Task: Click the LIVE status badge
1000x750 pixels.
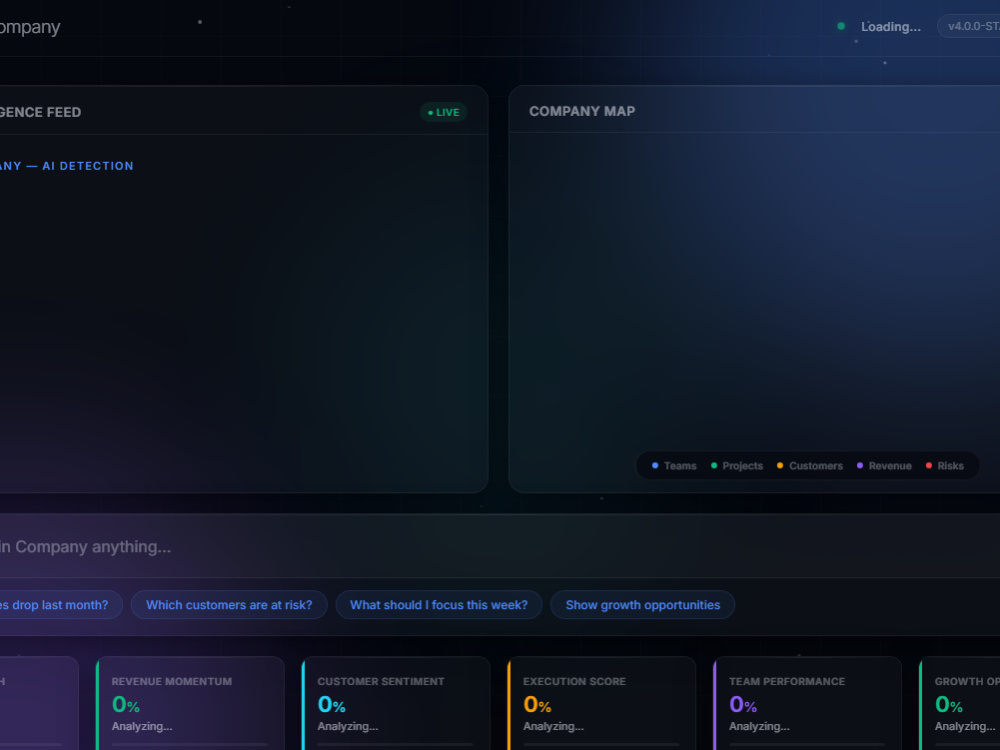Action: tap(443, 112)
